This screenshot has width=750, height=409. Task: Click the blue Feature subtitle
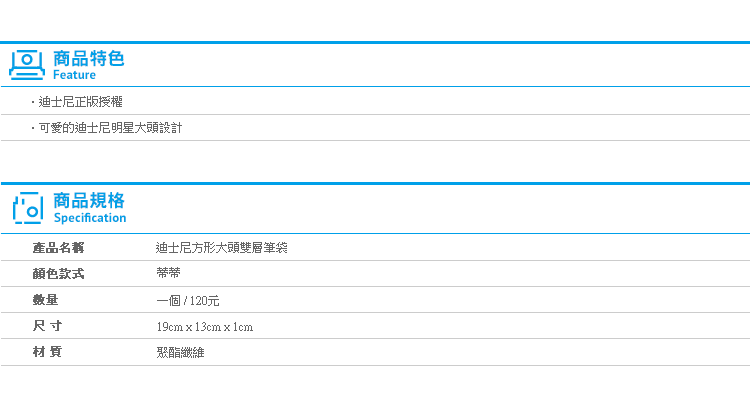pyautogui.click(x=74, y=75)
